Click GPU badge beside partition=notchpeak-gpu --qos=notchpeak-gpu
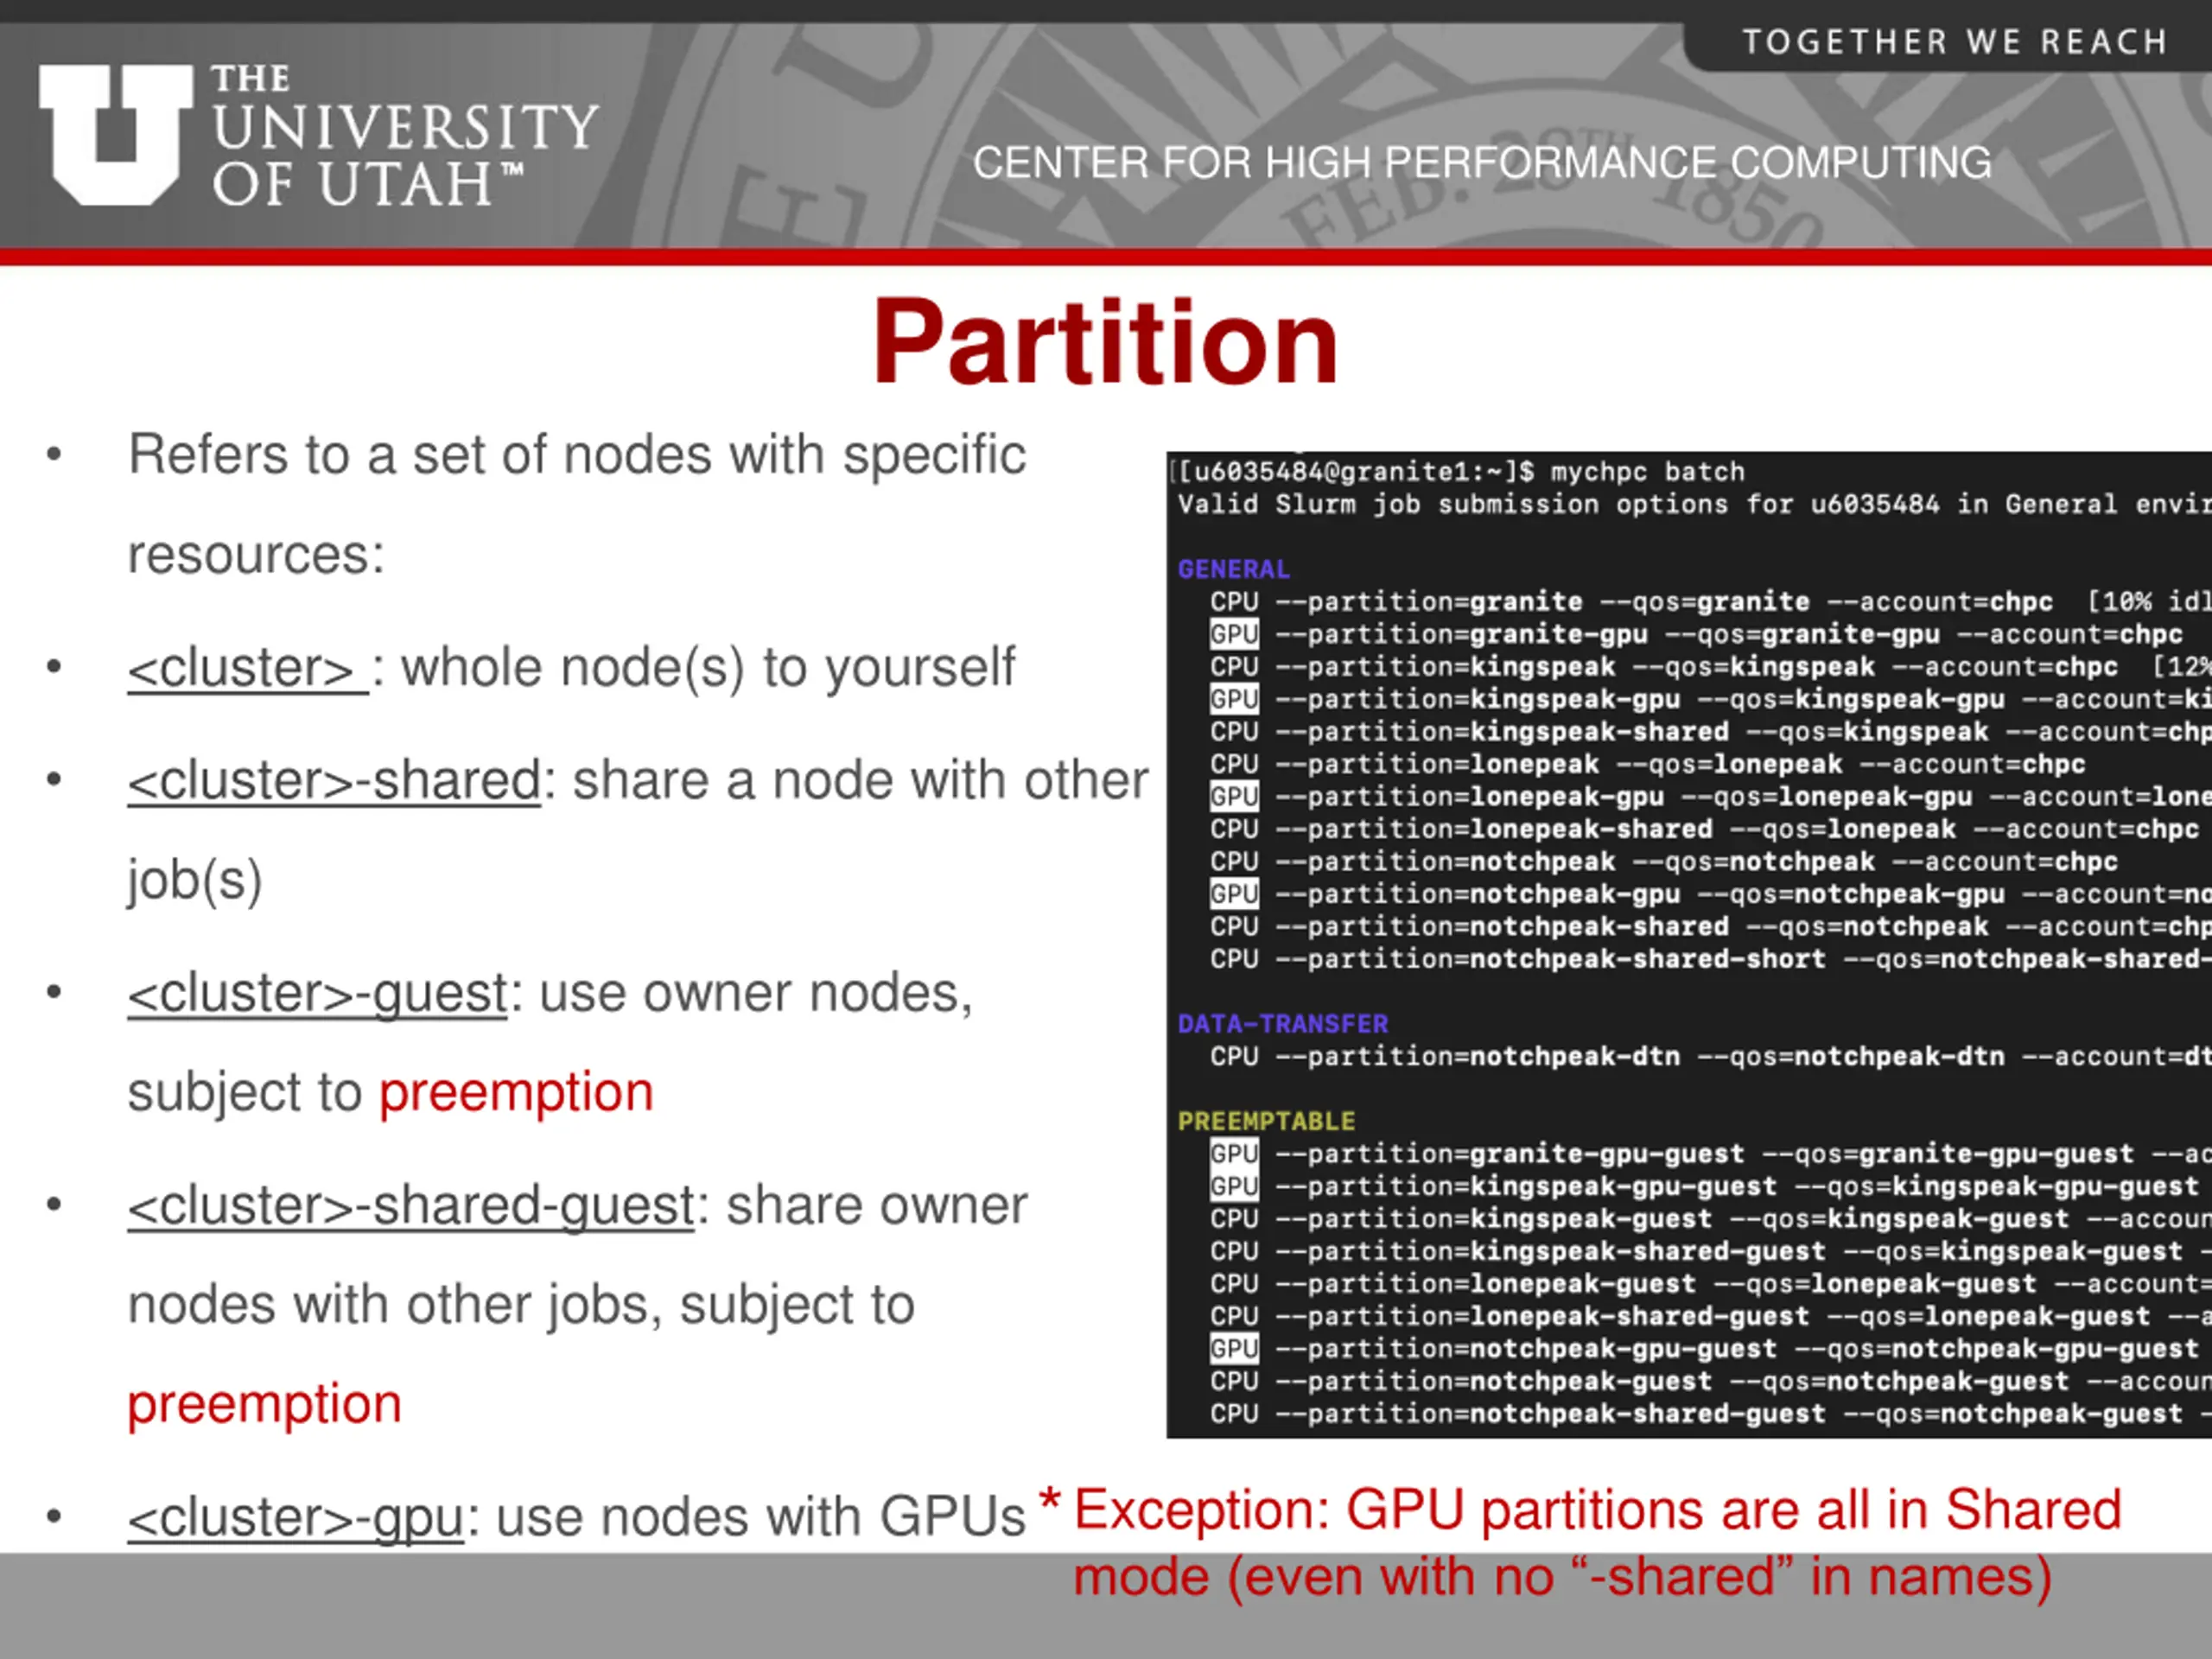Screen dimensions: 2212x1659 pos(1234,894)
